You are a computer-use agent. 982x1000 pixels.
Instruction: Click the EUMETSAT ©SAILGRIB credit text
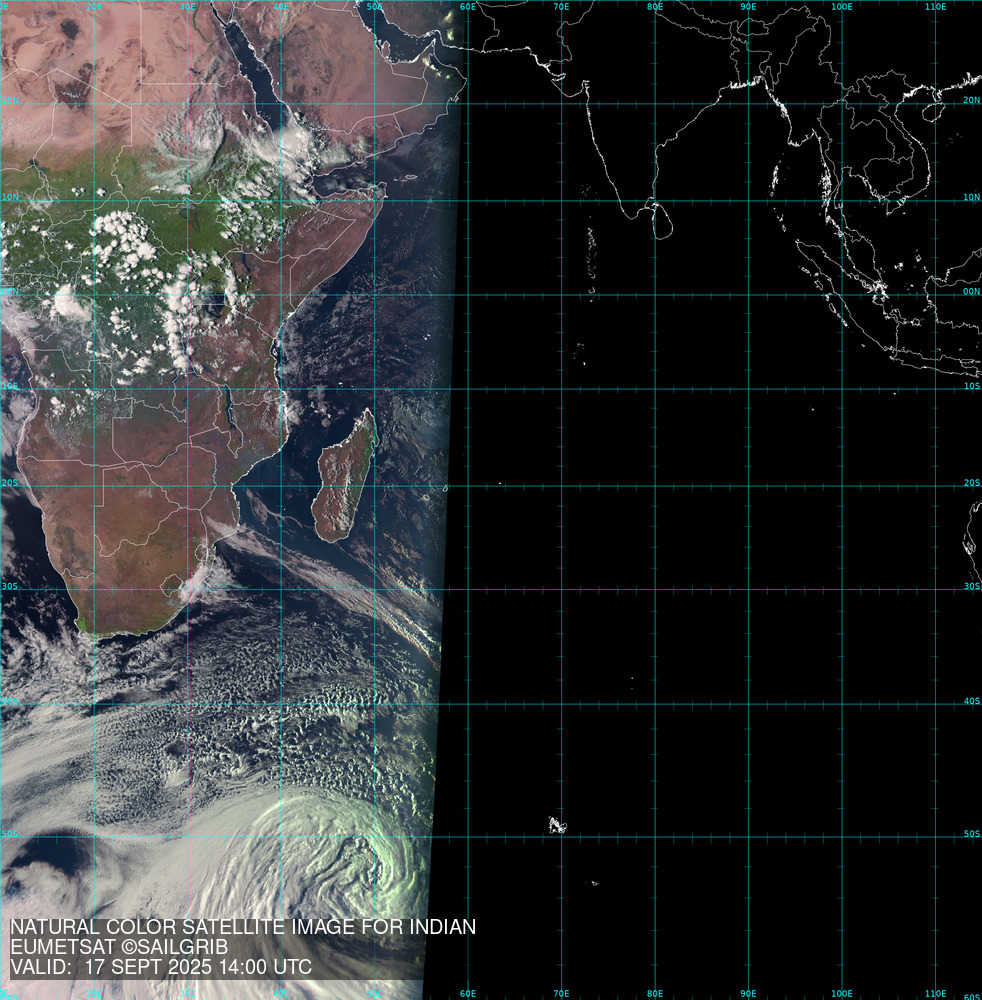coord(119,947)
